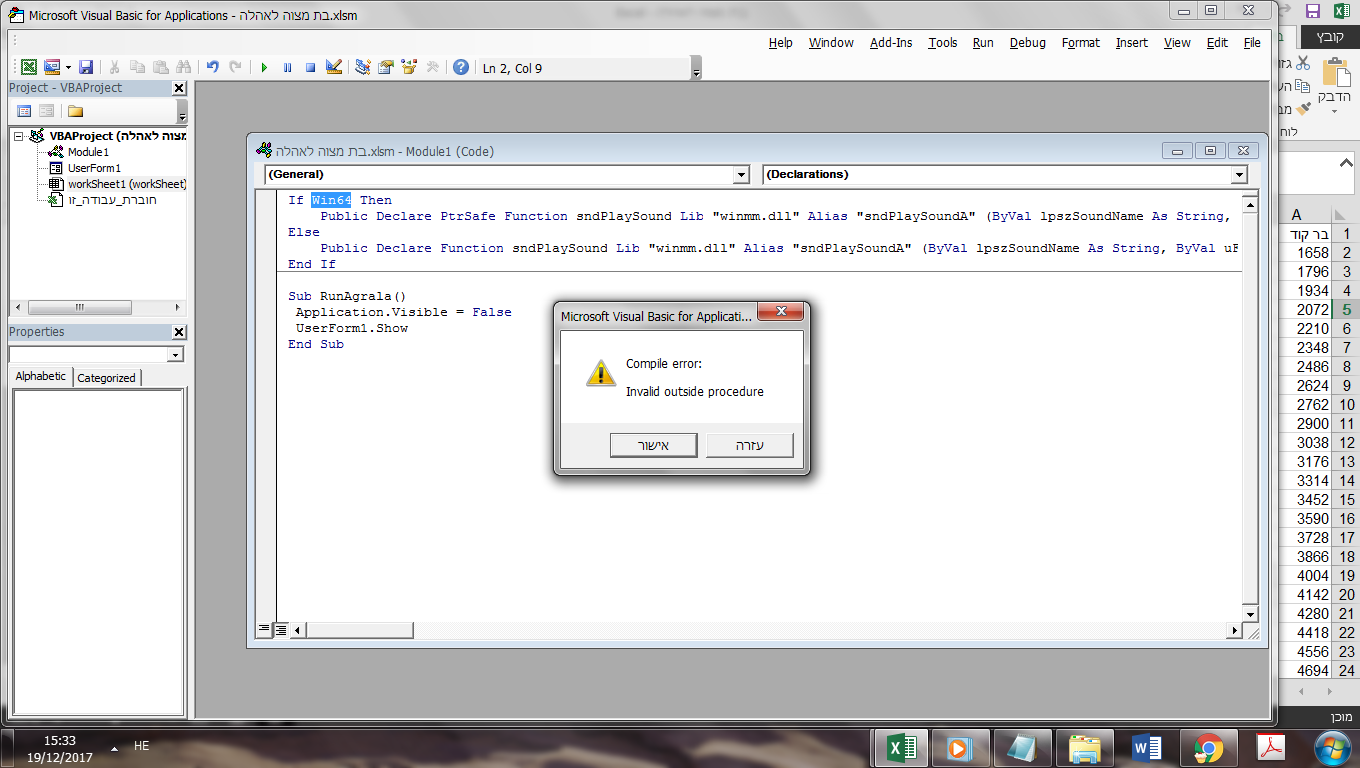Click the Excel icon in the taskbar
Image resolution: width=1360 pixels, height=768 pixels.
900,747
